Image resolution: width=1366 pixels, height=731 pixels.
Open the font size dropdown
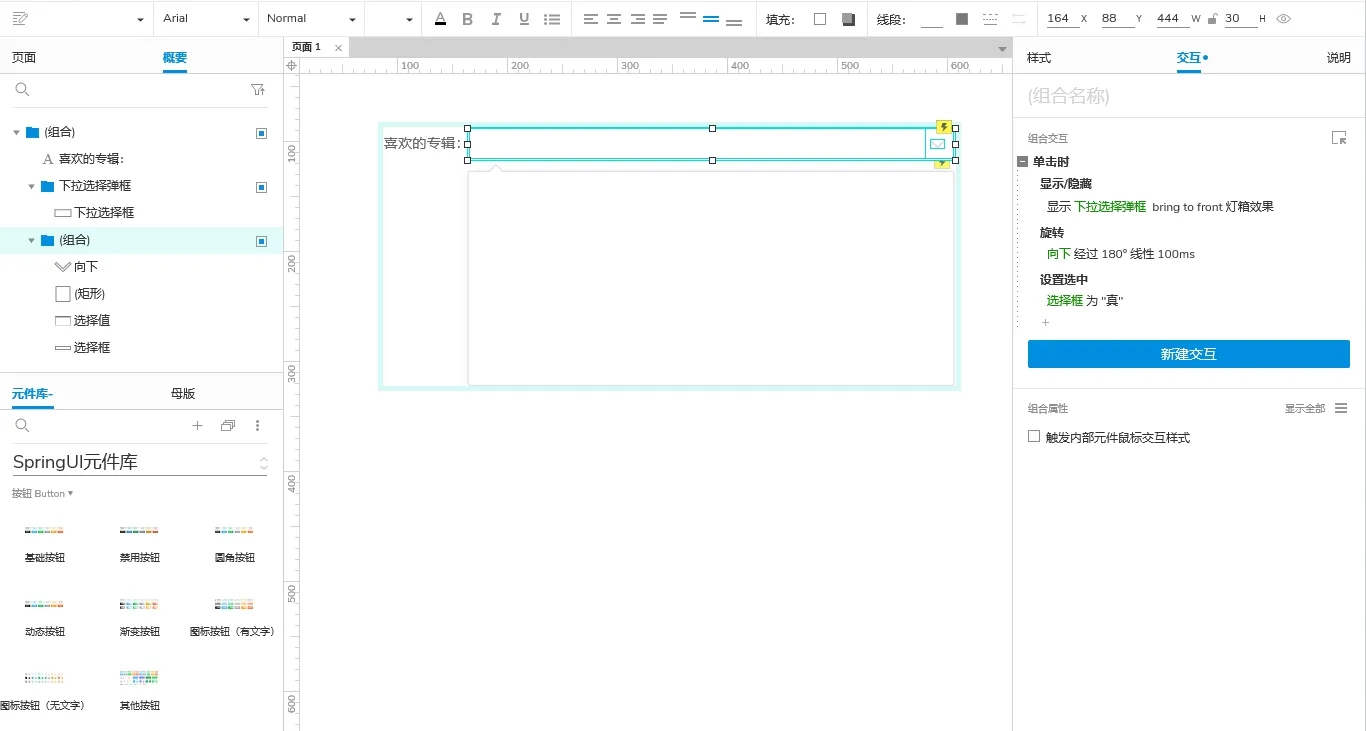pos(391,19)
